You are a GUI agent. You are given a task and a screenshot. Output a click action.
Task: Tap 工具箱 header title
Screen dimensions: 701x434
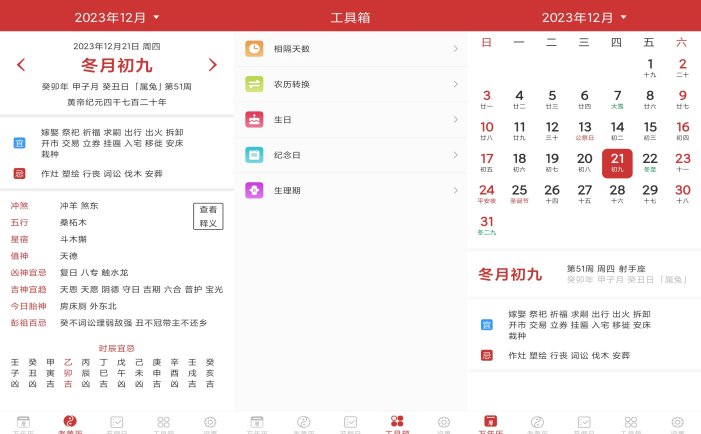click(x=350, y=17)
